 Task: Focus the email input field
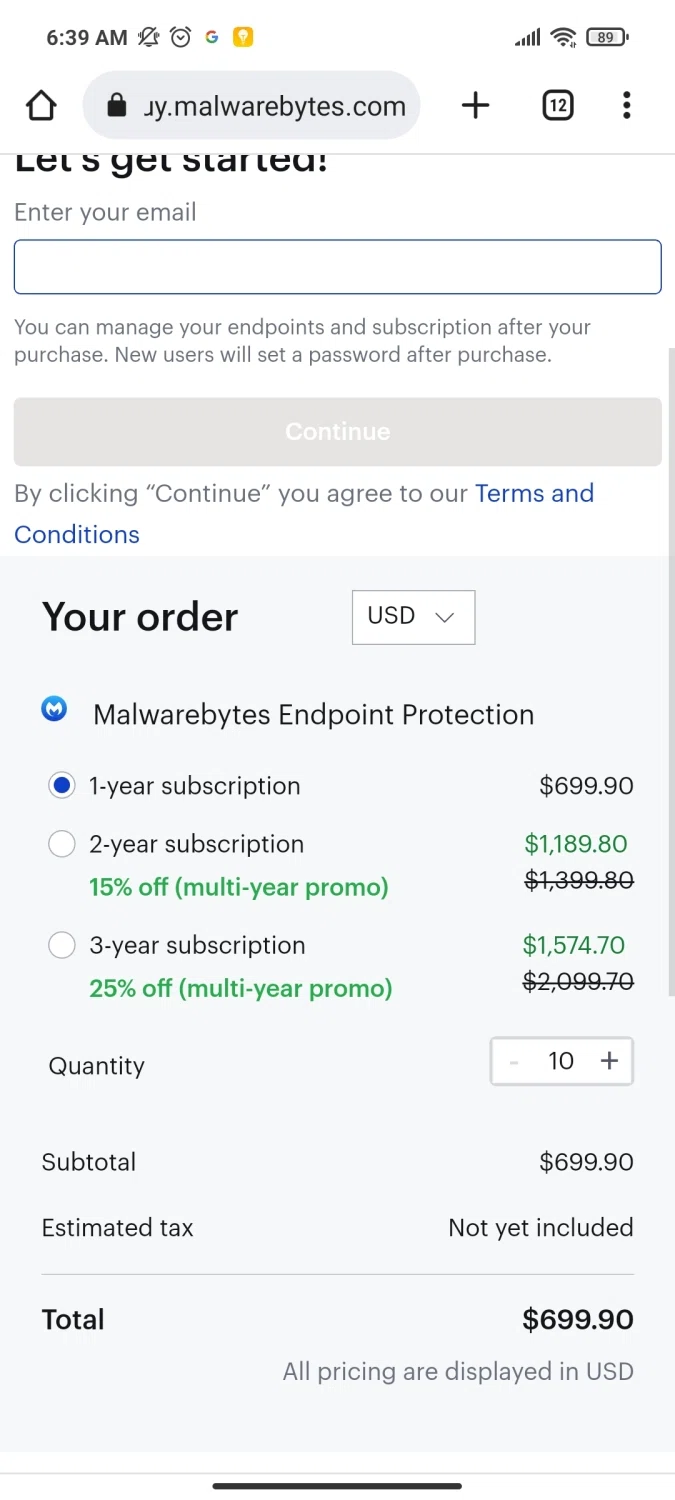(338, 267)
